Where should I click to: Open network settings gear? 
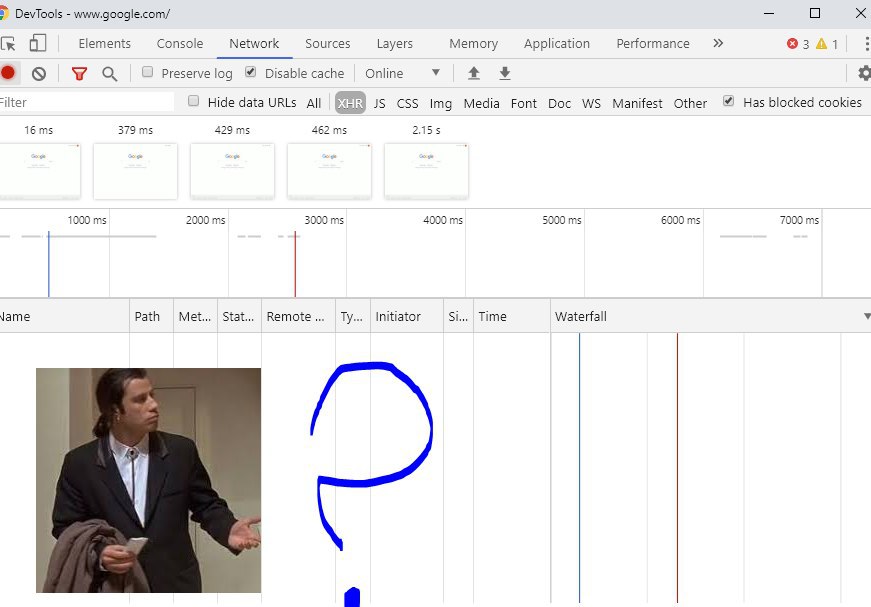(864, 73)
